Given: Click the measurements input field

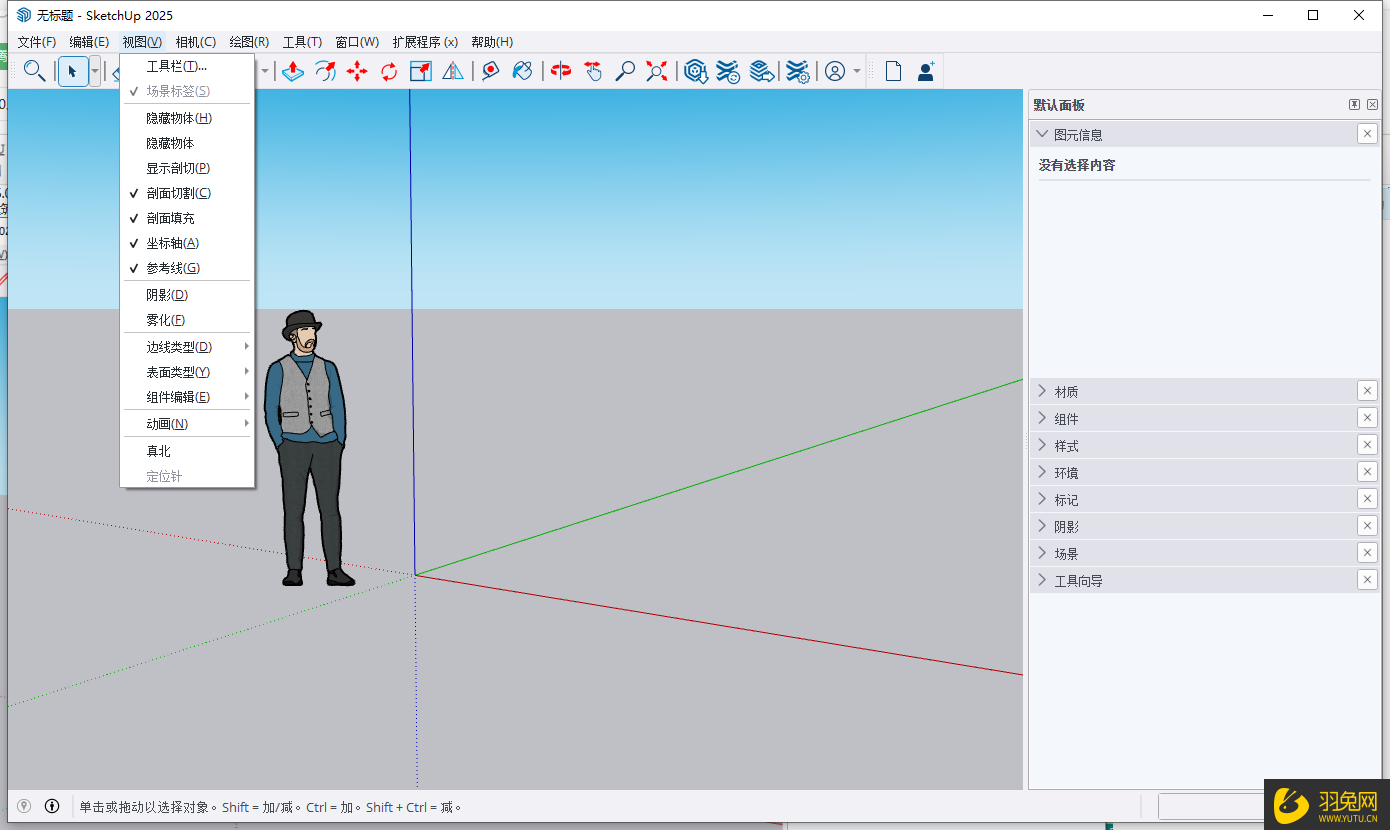Looking at the screenshot, I should [1210, 806].
